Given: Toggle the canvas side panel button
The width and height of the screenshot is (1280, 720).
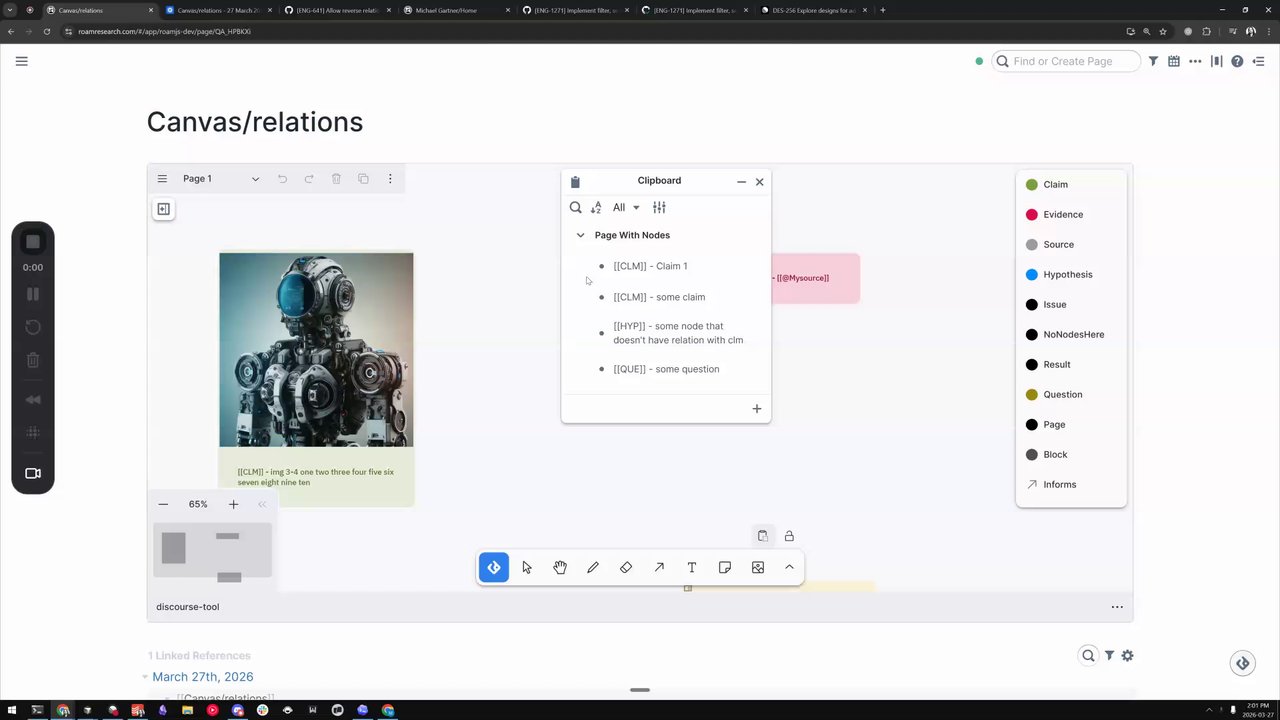Looking at the screenshot, I should click(x=163, y=209).
